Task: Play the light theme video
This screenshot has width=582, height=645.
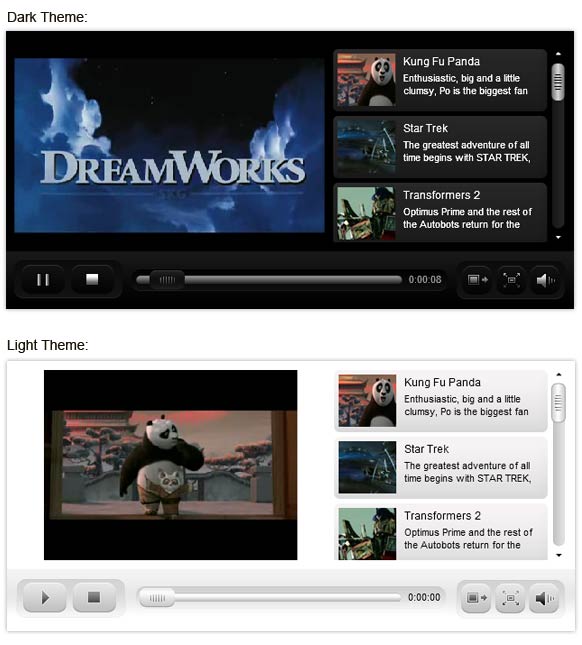Action: pyautogui.click(x=44, y=597)
